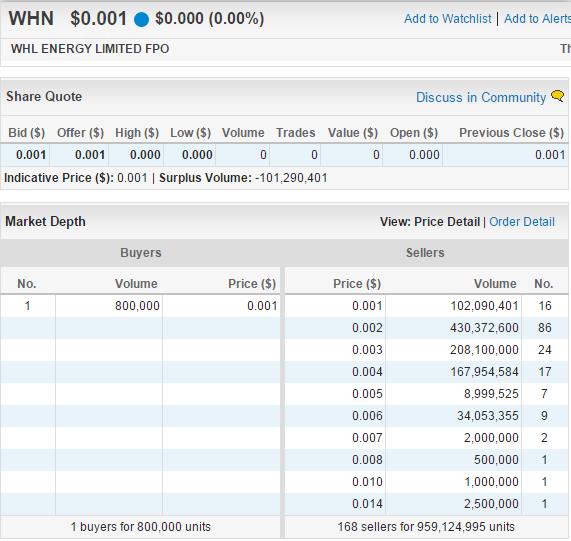This screenshot has width=571, height=541.
Task: Select the buyer row with 800,000 volume
Action: coord(140,305)
